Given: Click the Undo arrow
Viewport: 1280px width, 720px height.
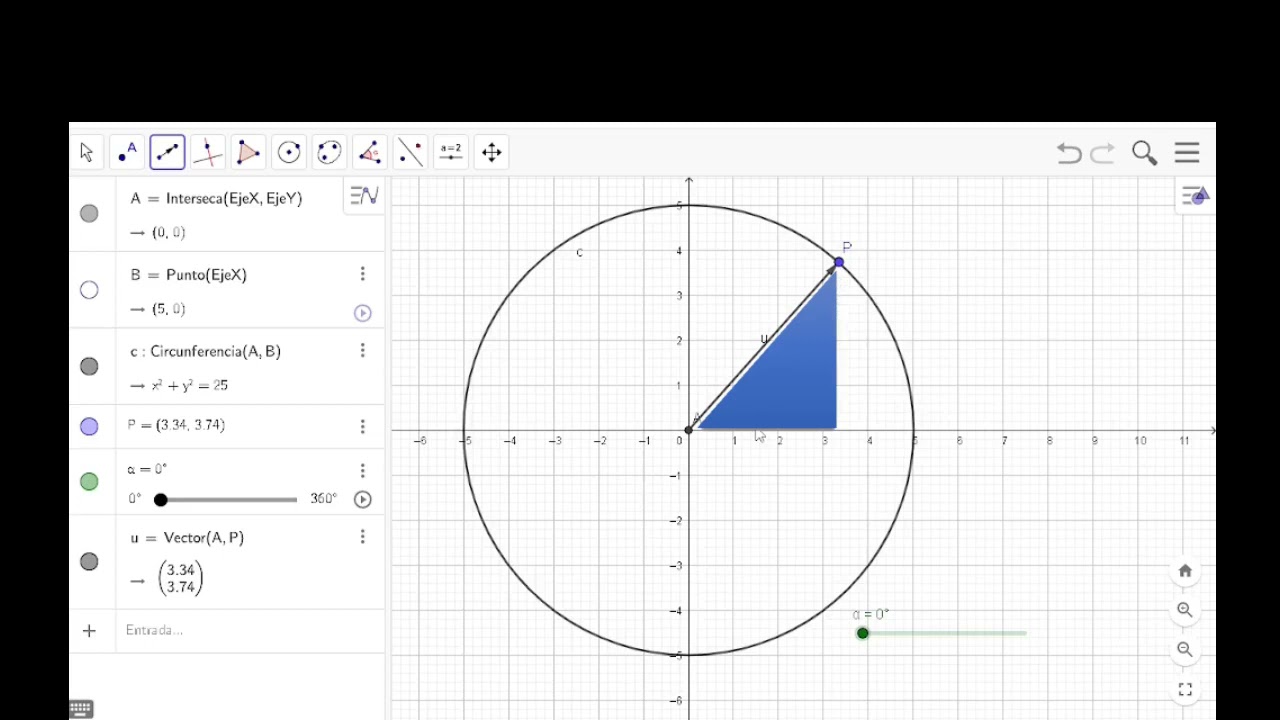Looking at the screenshot, I should (x=1069, y=153).
